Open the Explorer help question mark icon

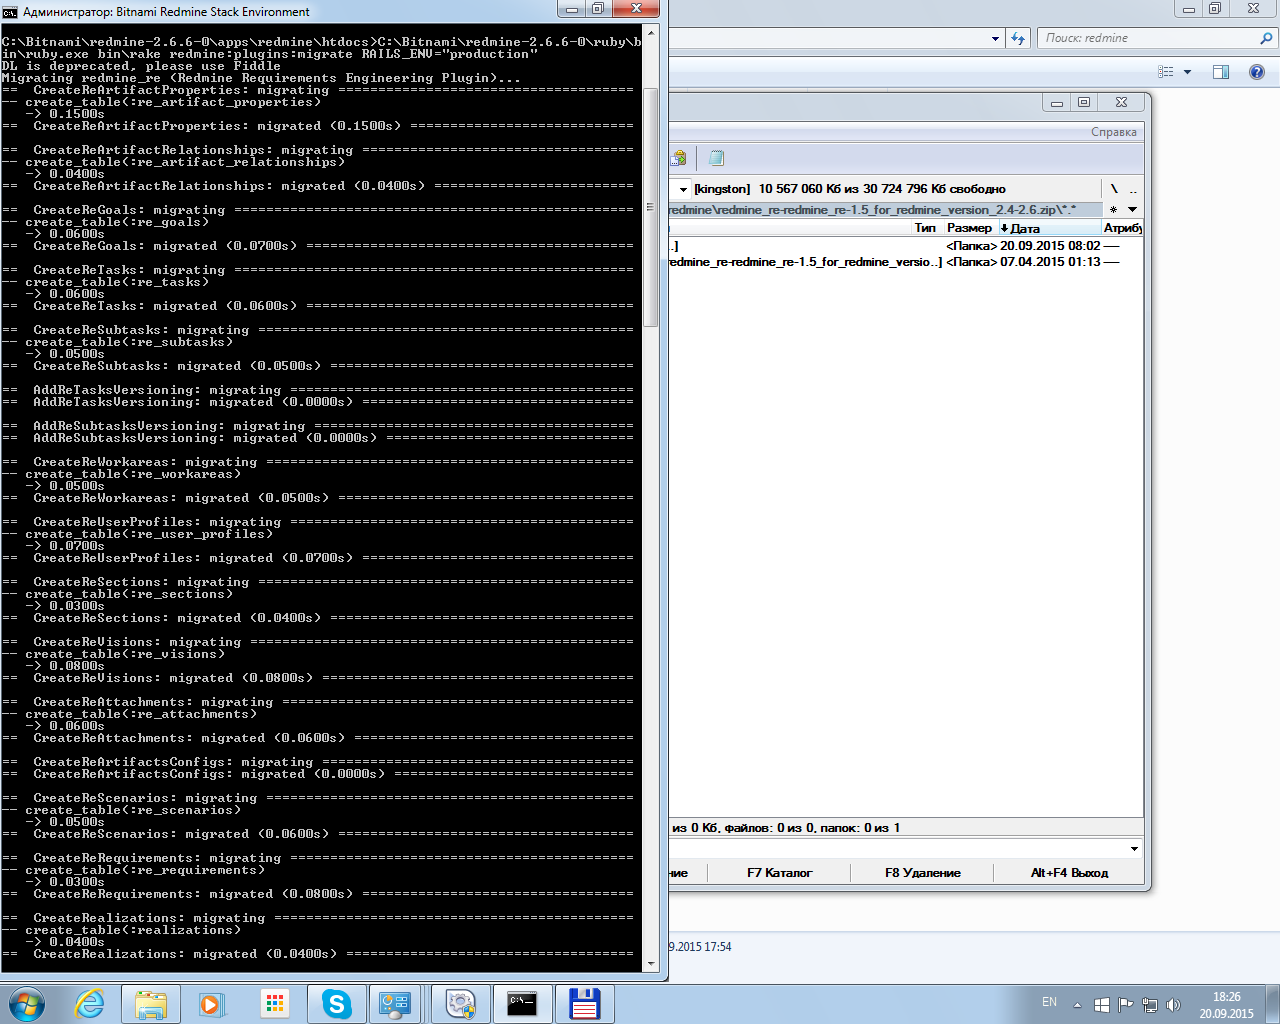click(x=1257, y=72)
